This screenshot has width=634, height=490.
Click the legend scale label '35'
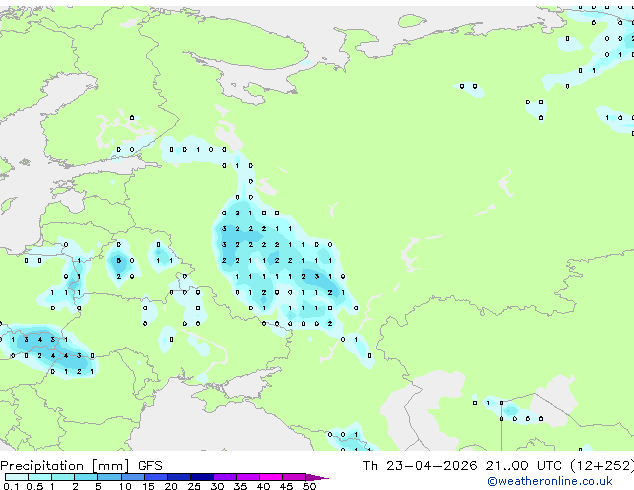[240, 486]
